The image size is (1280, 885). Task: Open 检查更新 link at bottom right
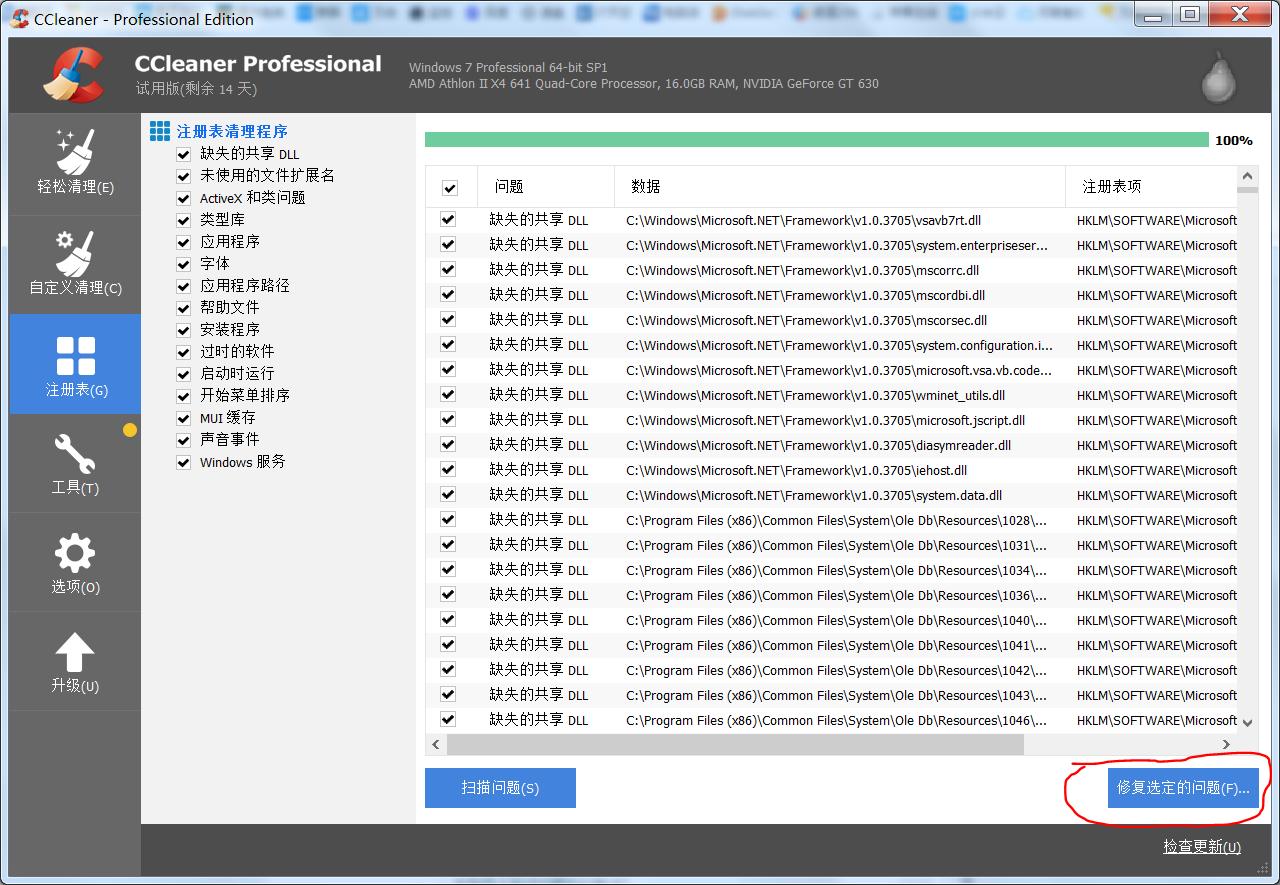[x=1200, y=846]
